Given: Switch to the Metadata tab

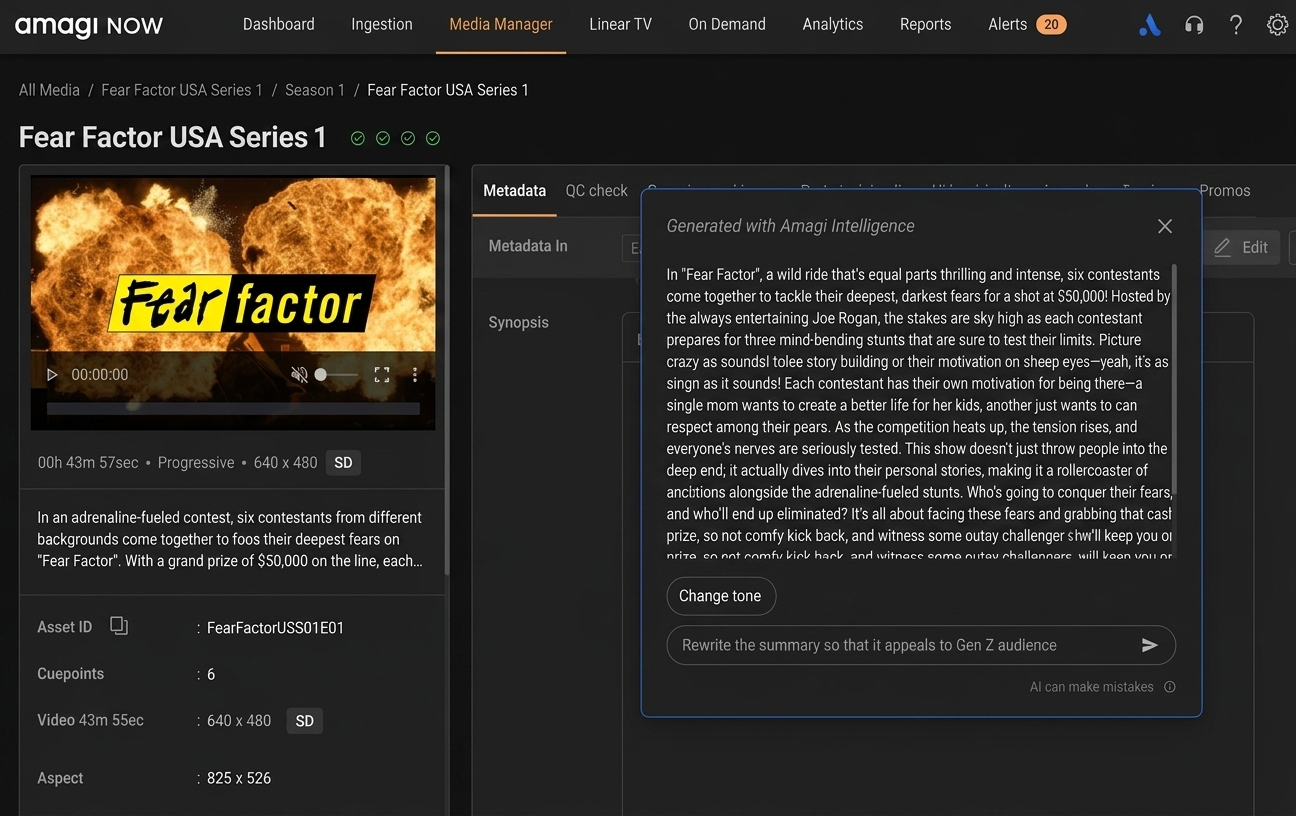Looking at the screenshot, I should pyautogui.click(x=515, y=191).
